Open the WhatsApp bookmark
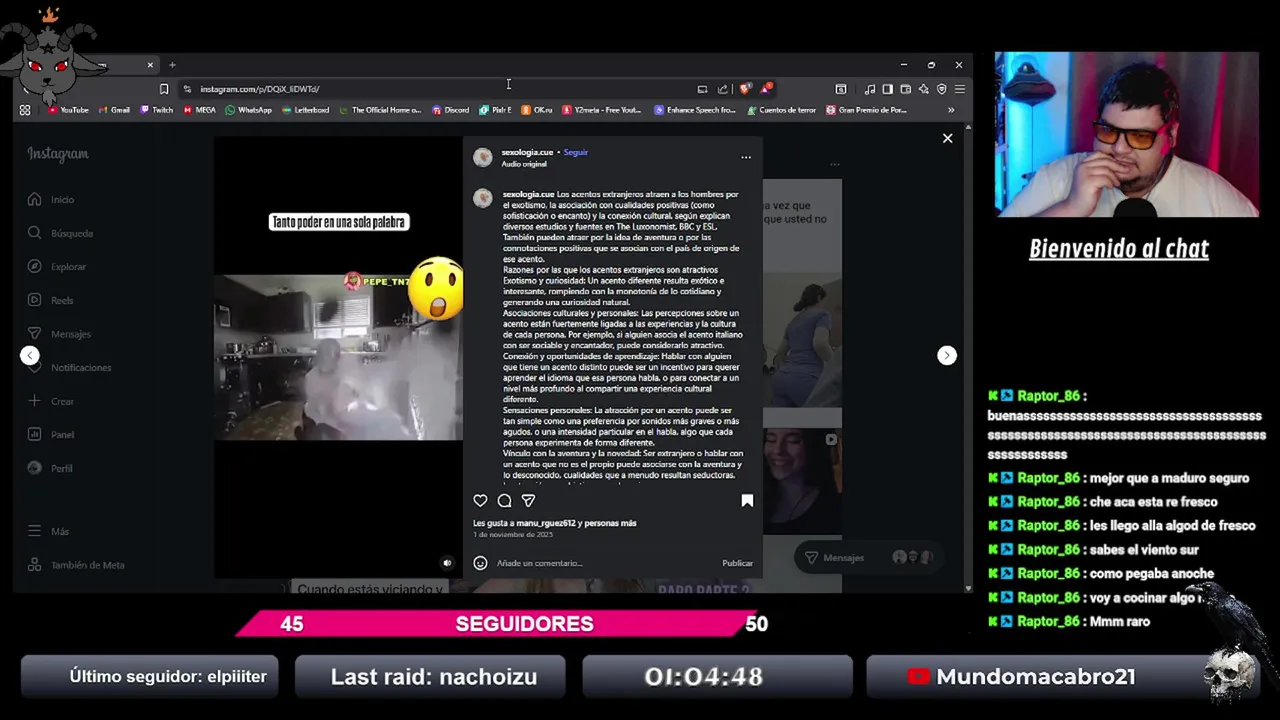The height and width of the screenshot is (720, 1280). [x=248, y=110]
